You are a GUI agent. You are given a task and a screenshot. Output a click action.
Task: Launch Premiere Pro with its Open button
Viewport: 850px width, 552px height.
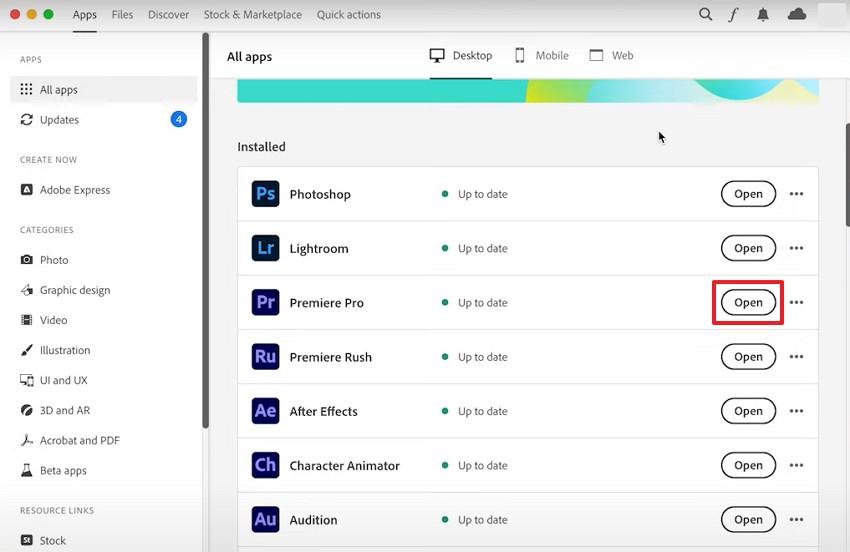pos(748,302)
